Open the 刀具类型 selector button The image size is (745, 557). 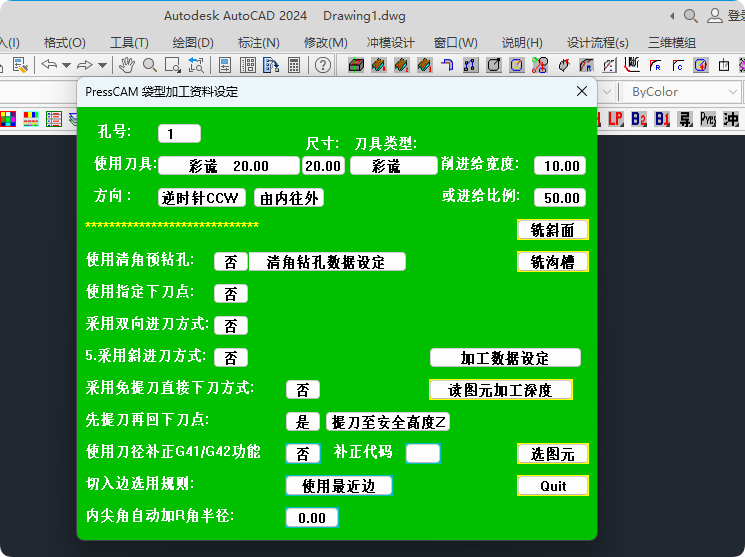(x=393, y=166)
